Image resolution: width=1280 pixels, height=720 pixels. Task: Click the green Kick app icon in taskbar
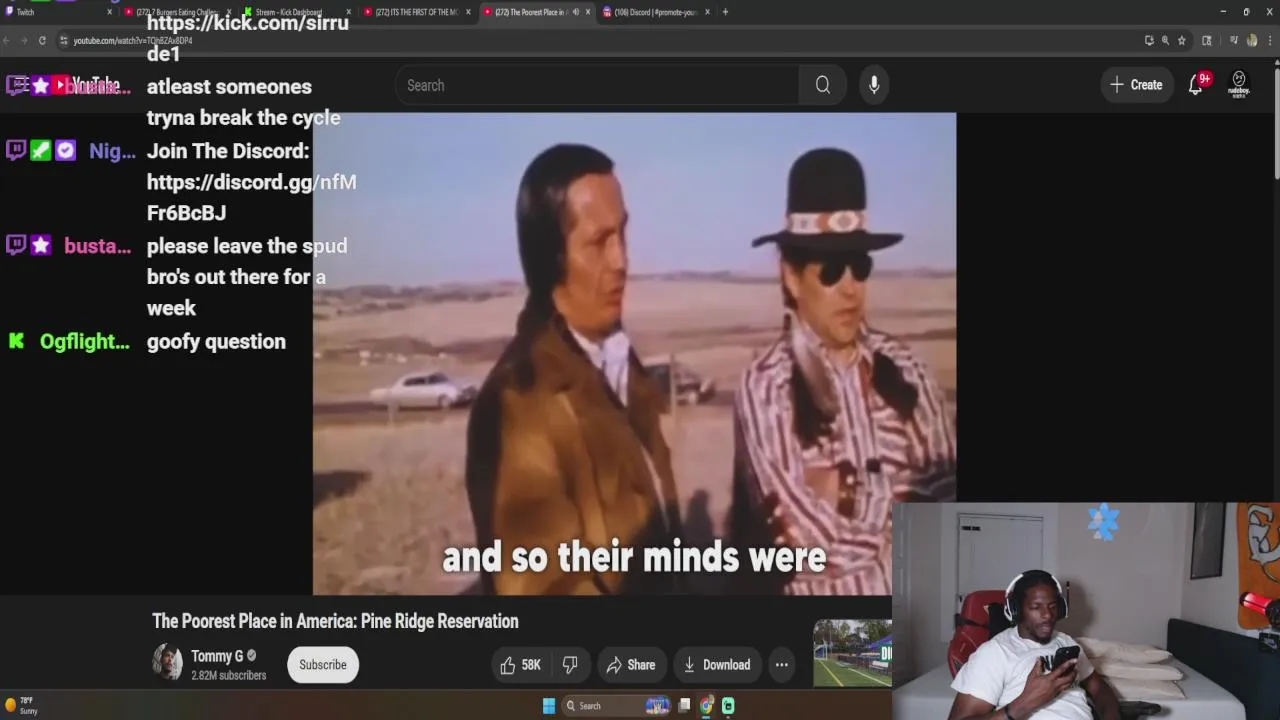[728, 706]
